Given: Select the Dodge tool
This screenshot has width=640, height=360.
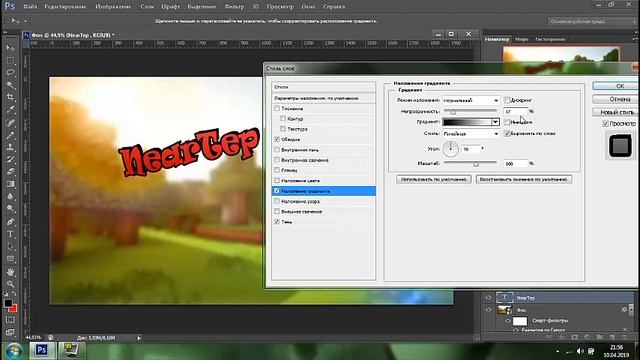Looking at the screenshot, I should pyautogui.click(x=10, y=209).
